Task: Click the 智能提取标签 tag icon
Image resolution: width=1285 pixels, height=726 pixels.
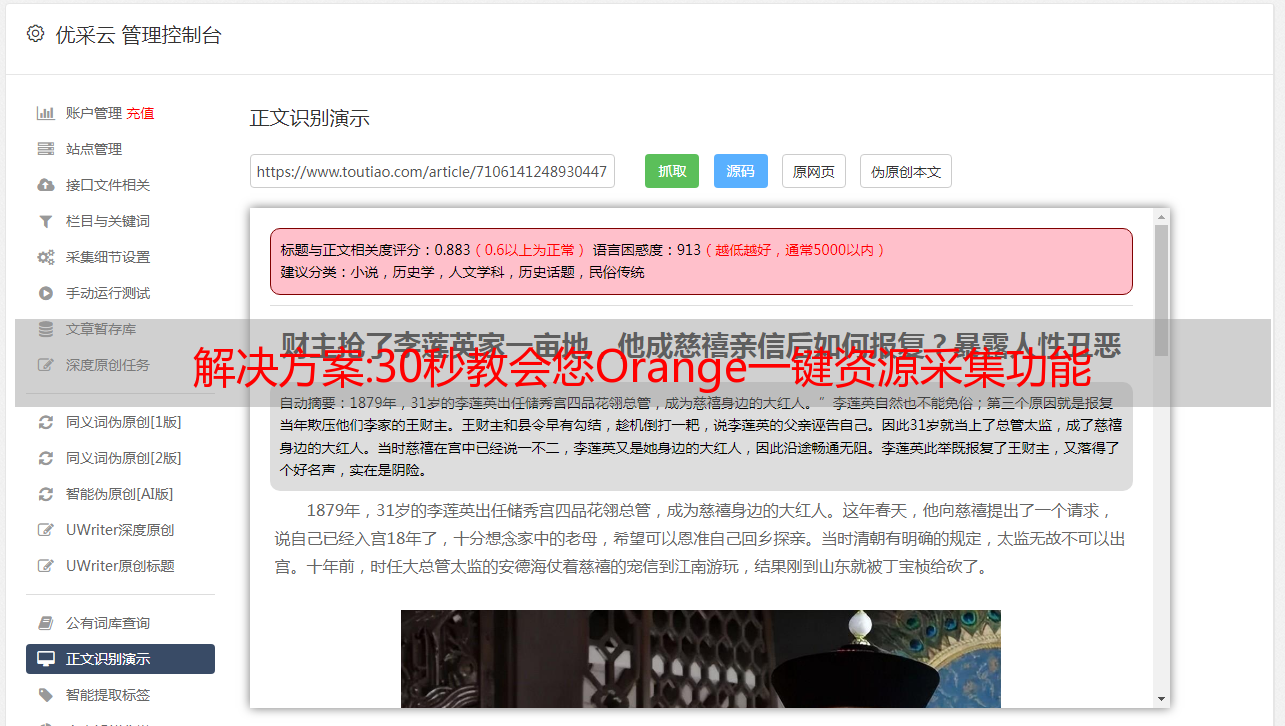Action: point(45,695)
